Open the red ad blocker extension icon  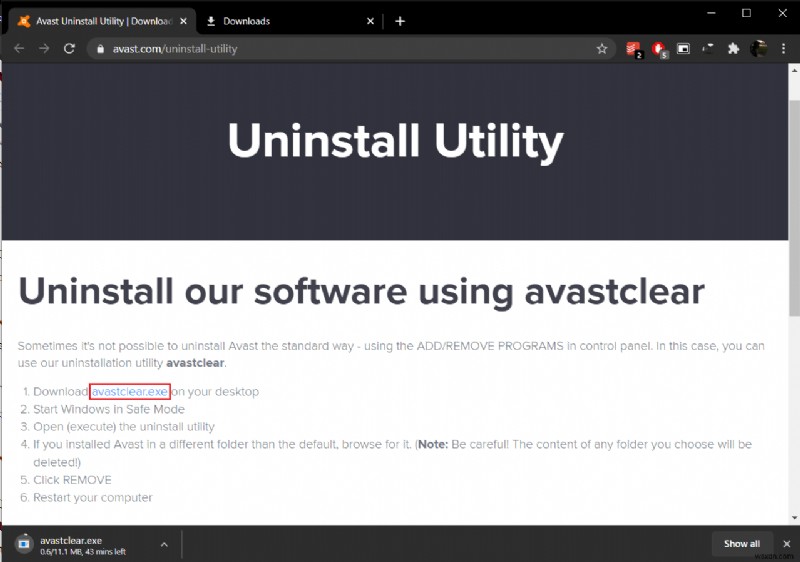click(x=659, y=49)
